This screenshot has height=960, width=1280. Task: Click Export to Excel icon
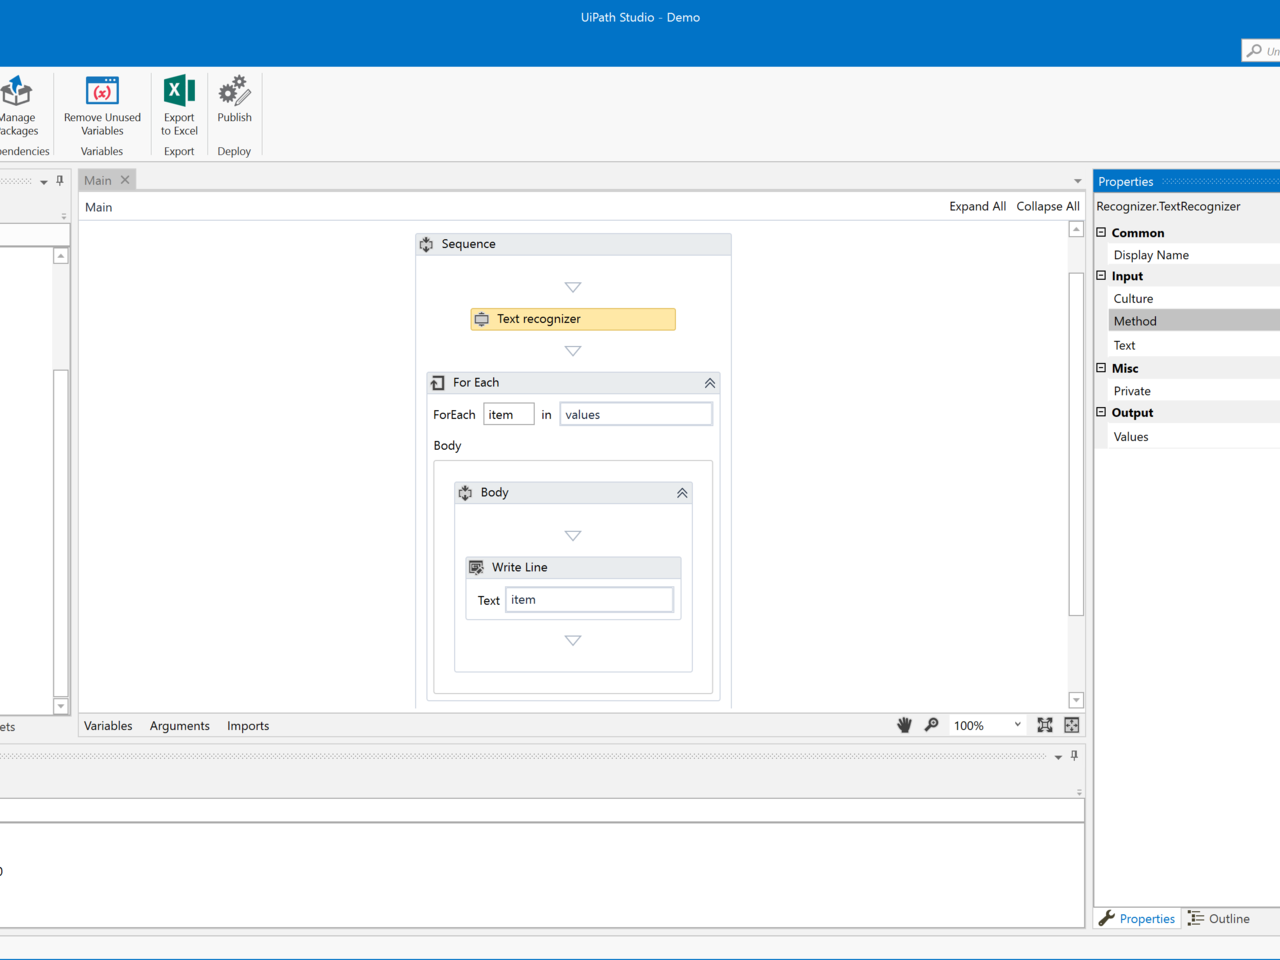tap(179, 90)
